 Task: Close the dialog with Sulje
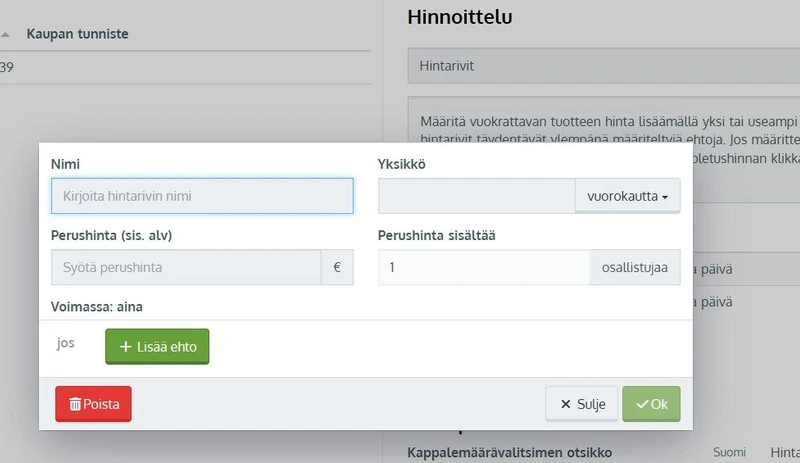tap(582, 404)
